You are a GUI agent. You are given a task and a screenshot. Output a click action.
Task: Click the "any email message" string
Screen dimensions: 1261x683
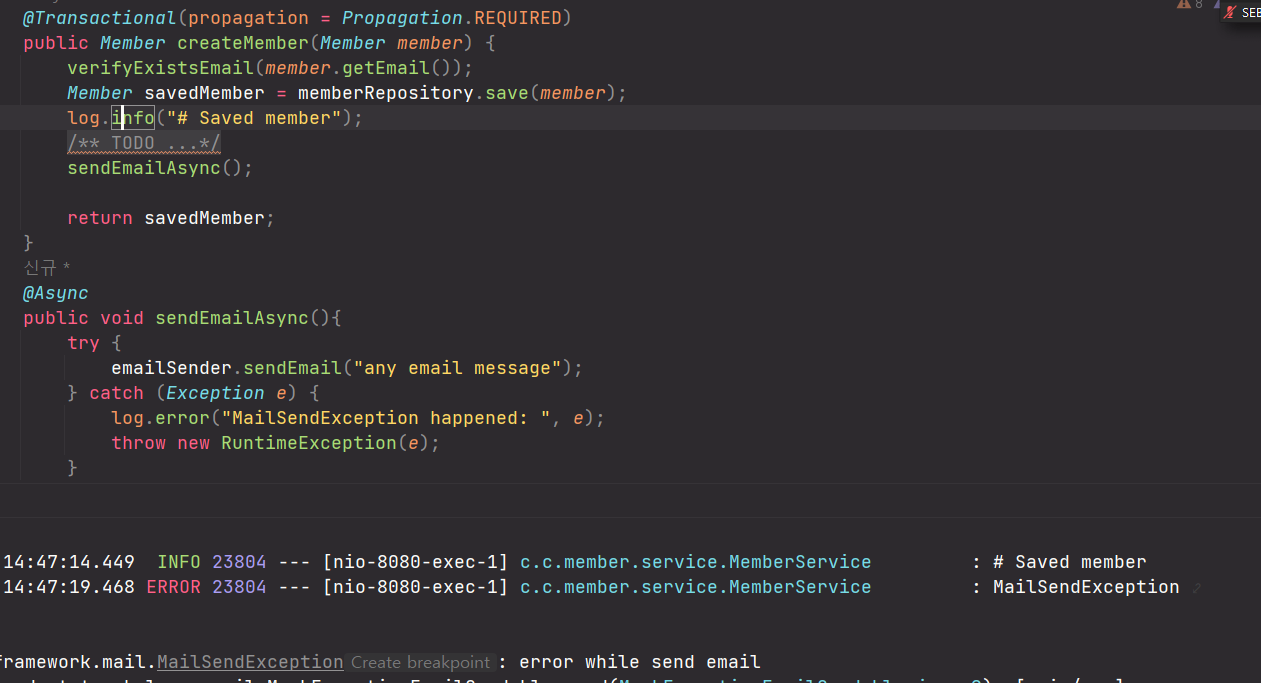coord(457,368)
